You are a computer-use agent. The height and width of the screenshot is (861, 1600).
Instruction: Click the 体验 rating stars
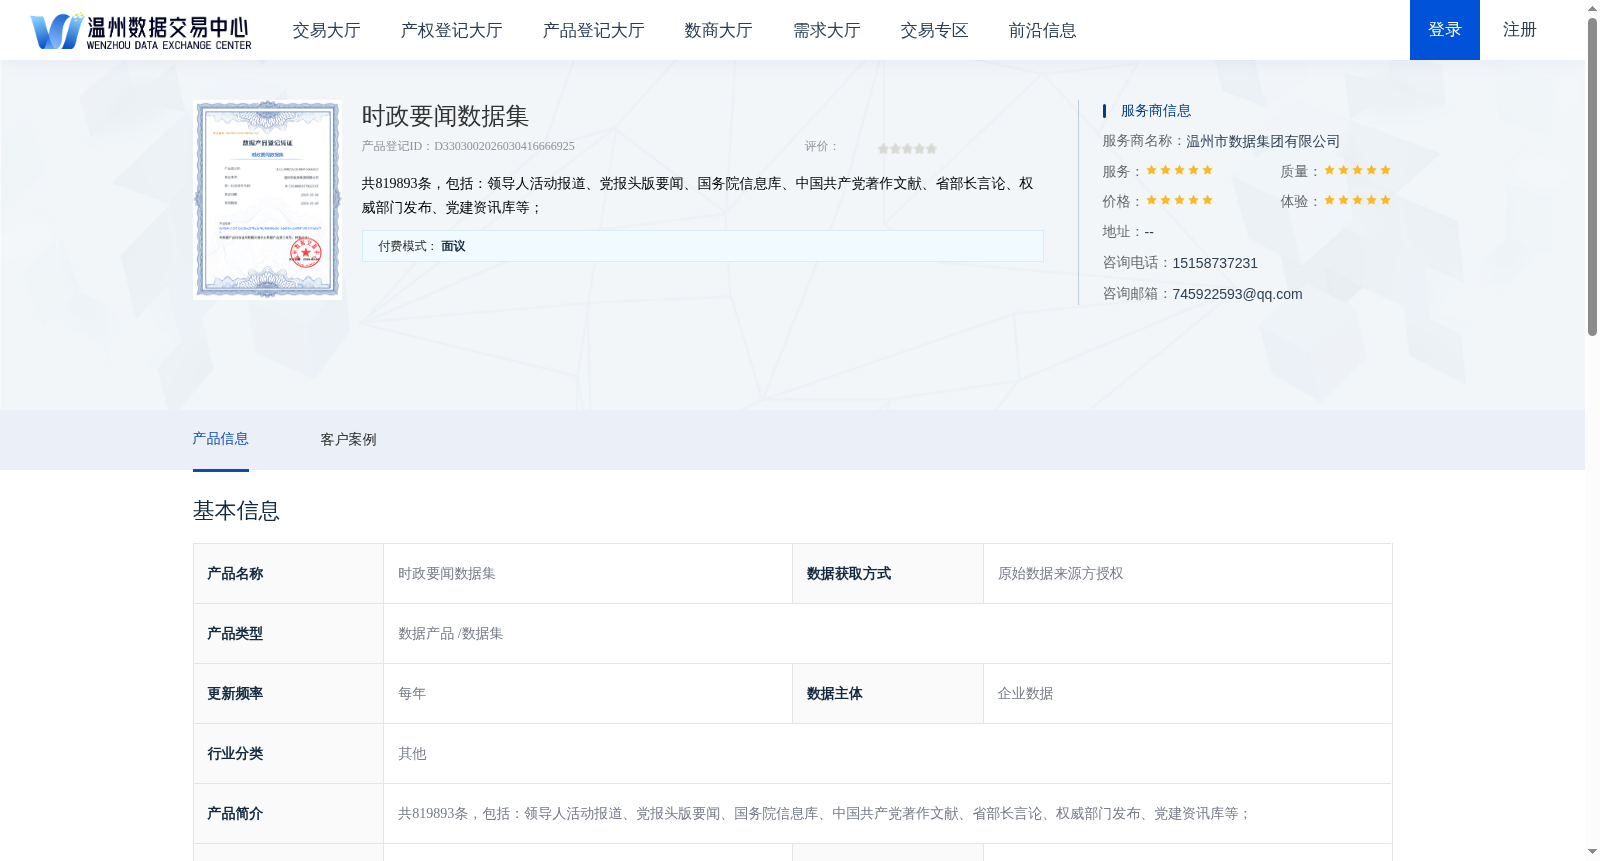tap(1357, 200)
